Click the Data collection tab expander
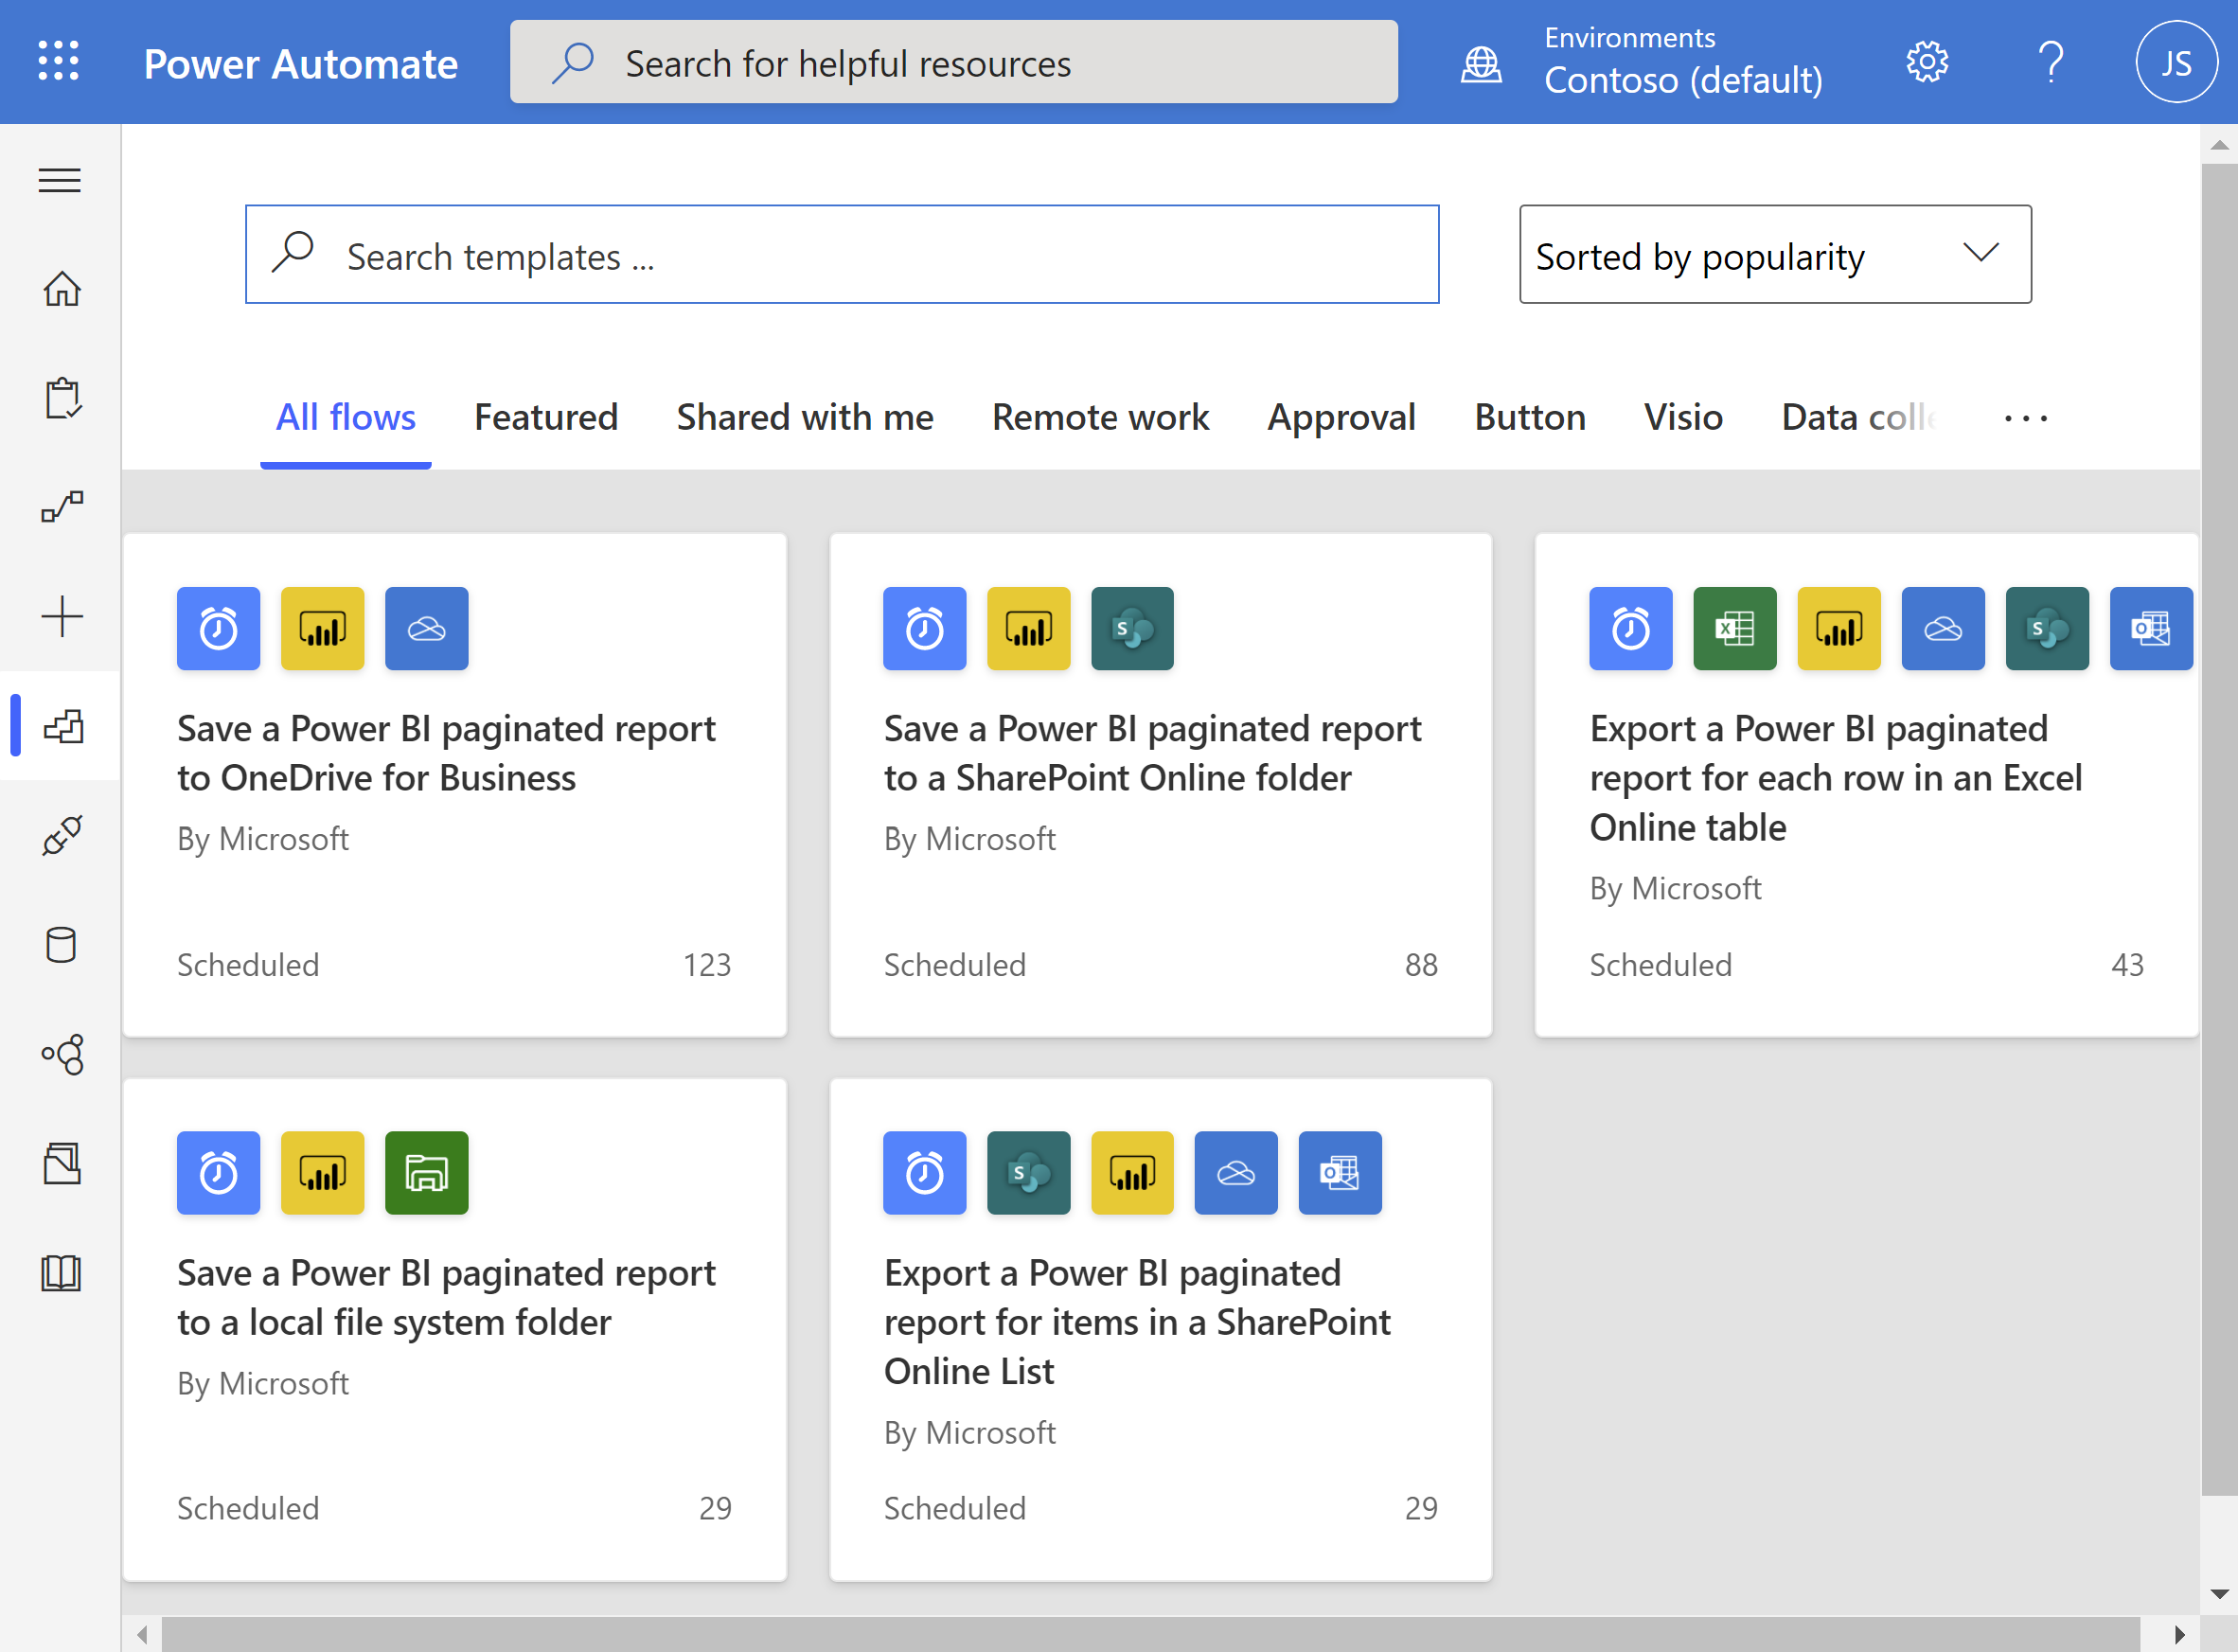 click(2024, 414)
